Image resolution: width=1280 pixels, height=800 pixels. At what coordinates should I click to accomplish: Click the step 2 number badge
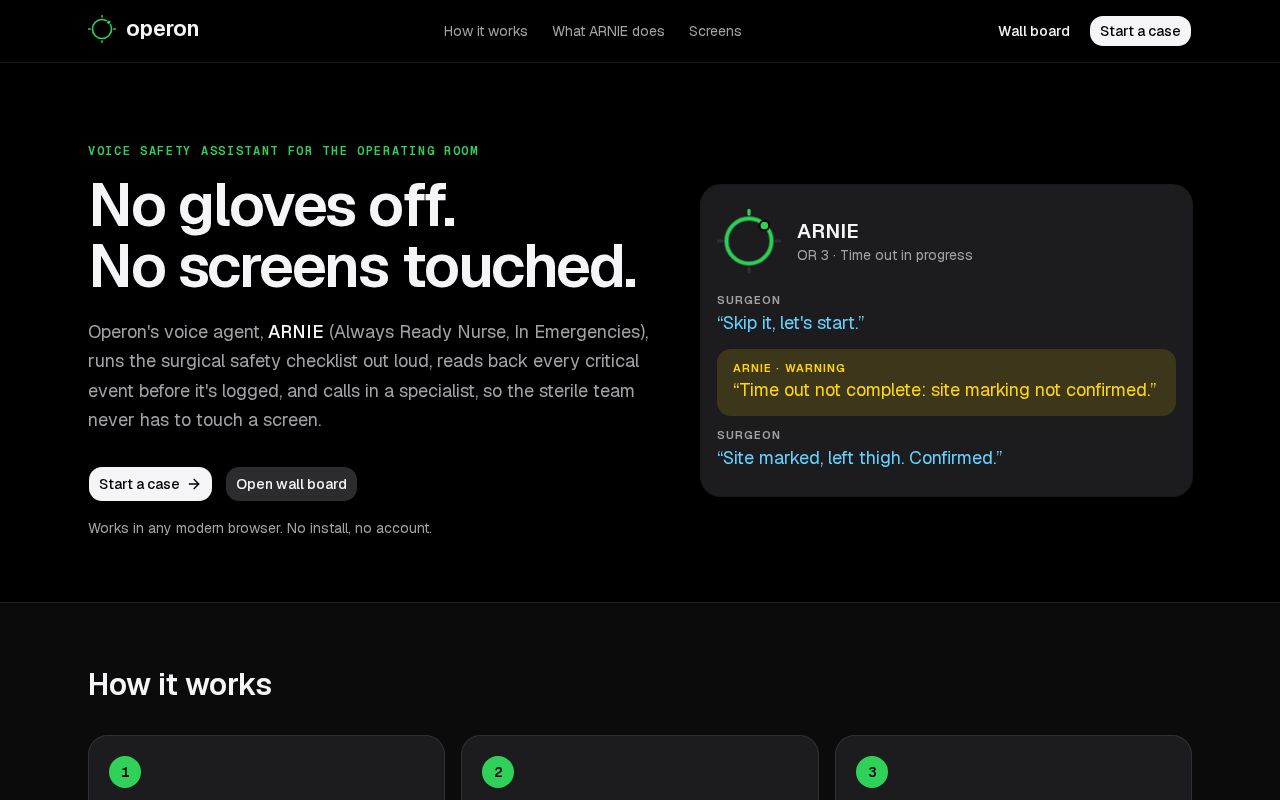point(498,772)
